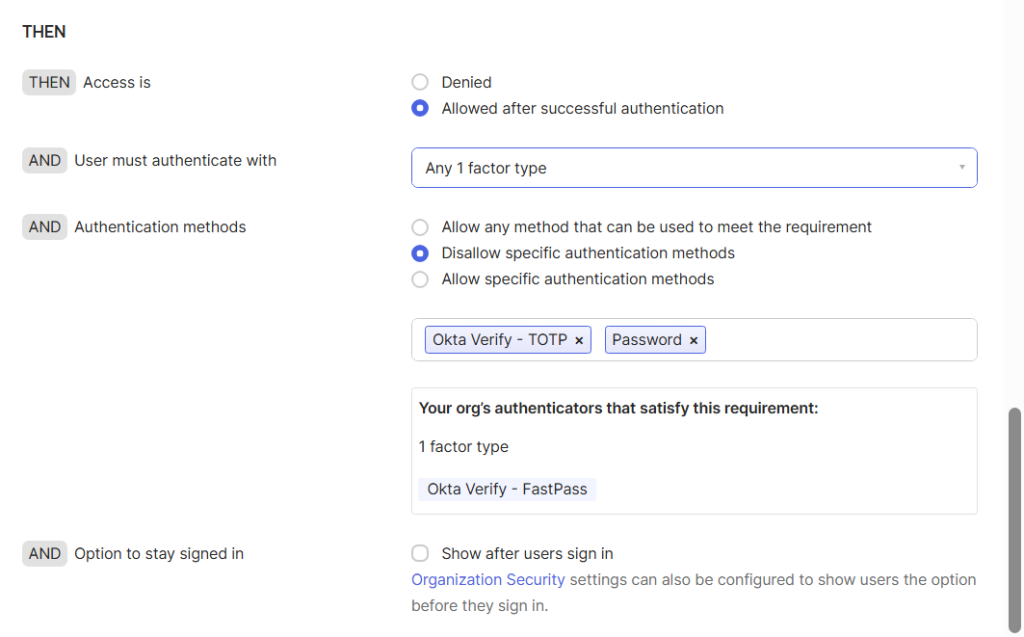Viewport: 1024px width, 637px height.
Task: Click AND badge beside Authentication methods
Action: 44,227
